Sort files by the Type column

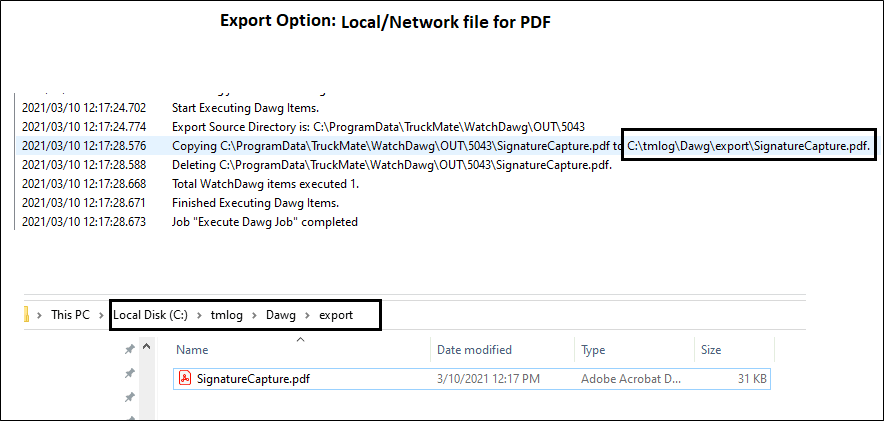pos(593,350)
